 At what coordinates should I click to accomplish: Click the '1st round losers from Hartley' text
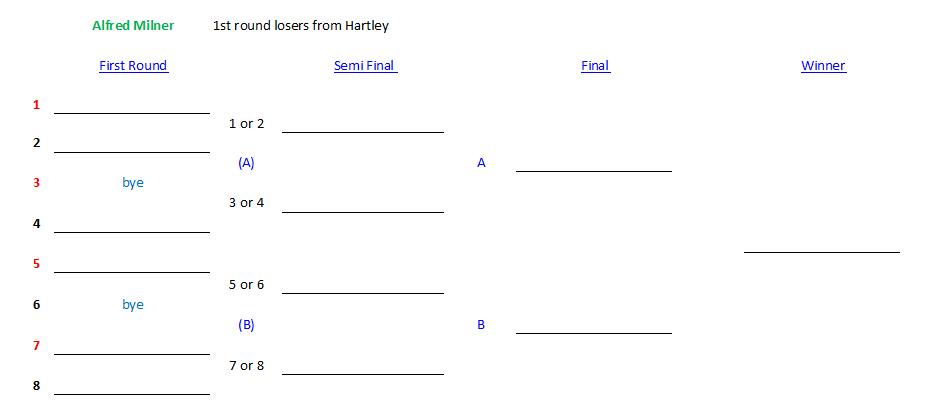(x=301, y=26)
